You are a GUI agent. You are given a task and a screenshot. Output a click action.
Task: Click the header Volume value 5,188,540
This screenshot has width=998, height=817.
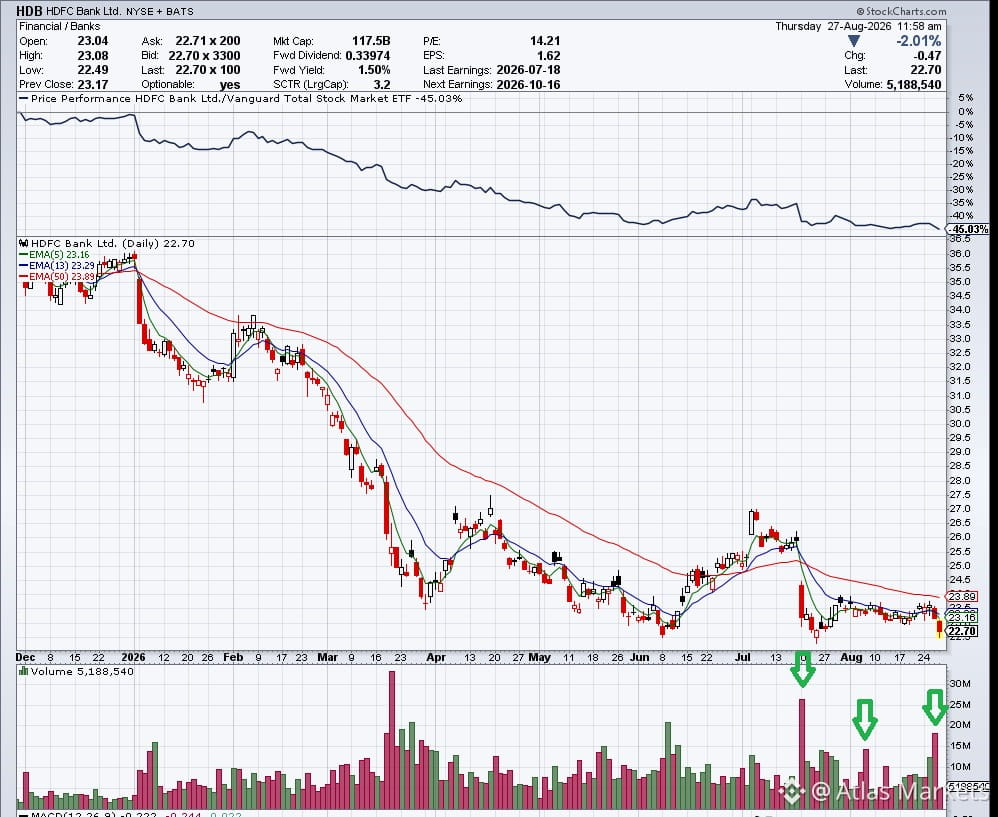coord(913,85)
